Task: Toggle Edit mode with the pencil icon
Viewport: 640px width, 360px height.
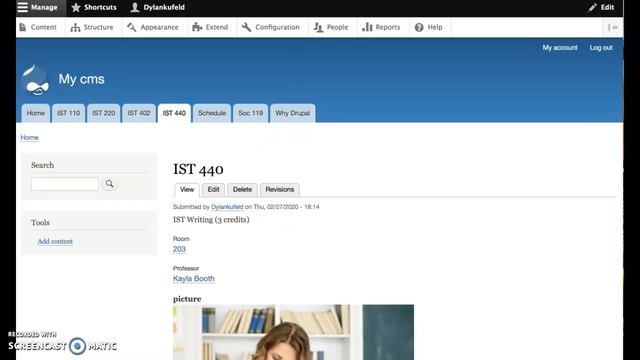Action: (x=602, y=7)
